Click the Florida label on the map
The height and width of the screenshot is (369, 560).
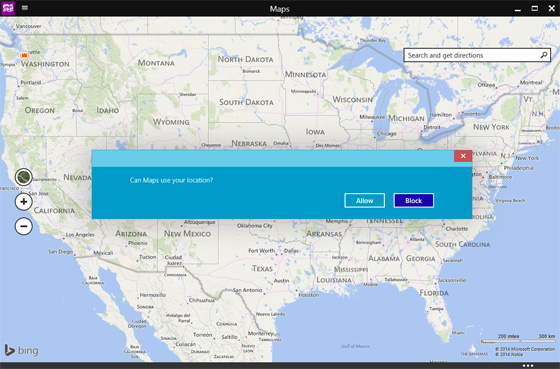434,293
